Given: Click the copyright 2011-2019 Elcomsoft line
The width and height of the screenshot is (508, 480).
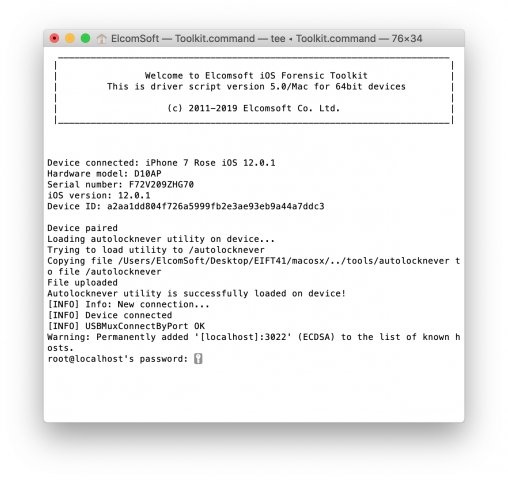Looking at the screenshot, I should tap(253, 108).
